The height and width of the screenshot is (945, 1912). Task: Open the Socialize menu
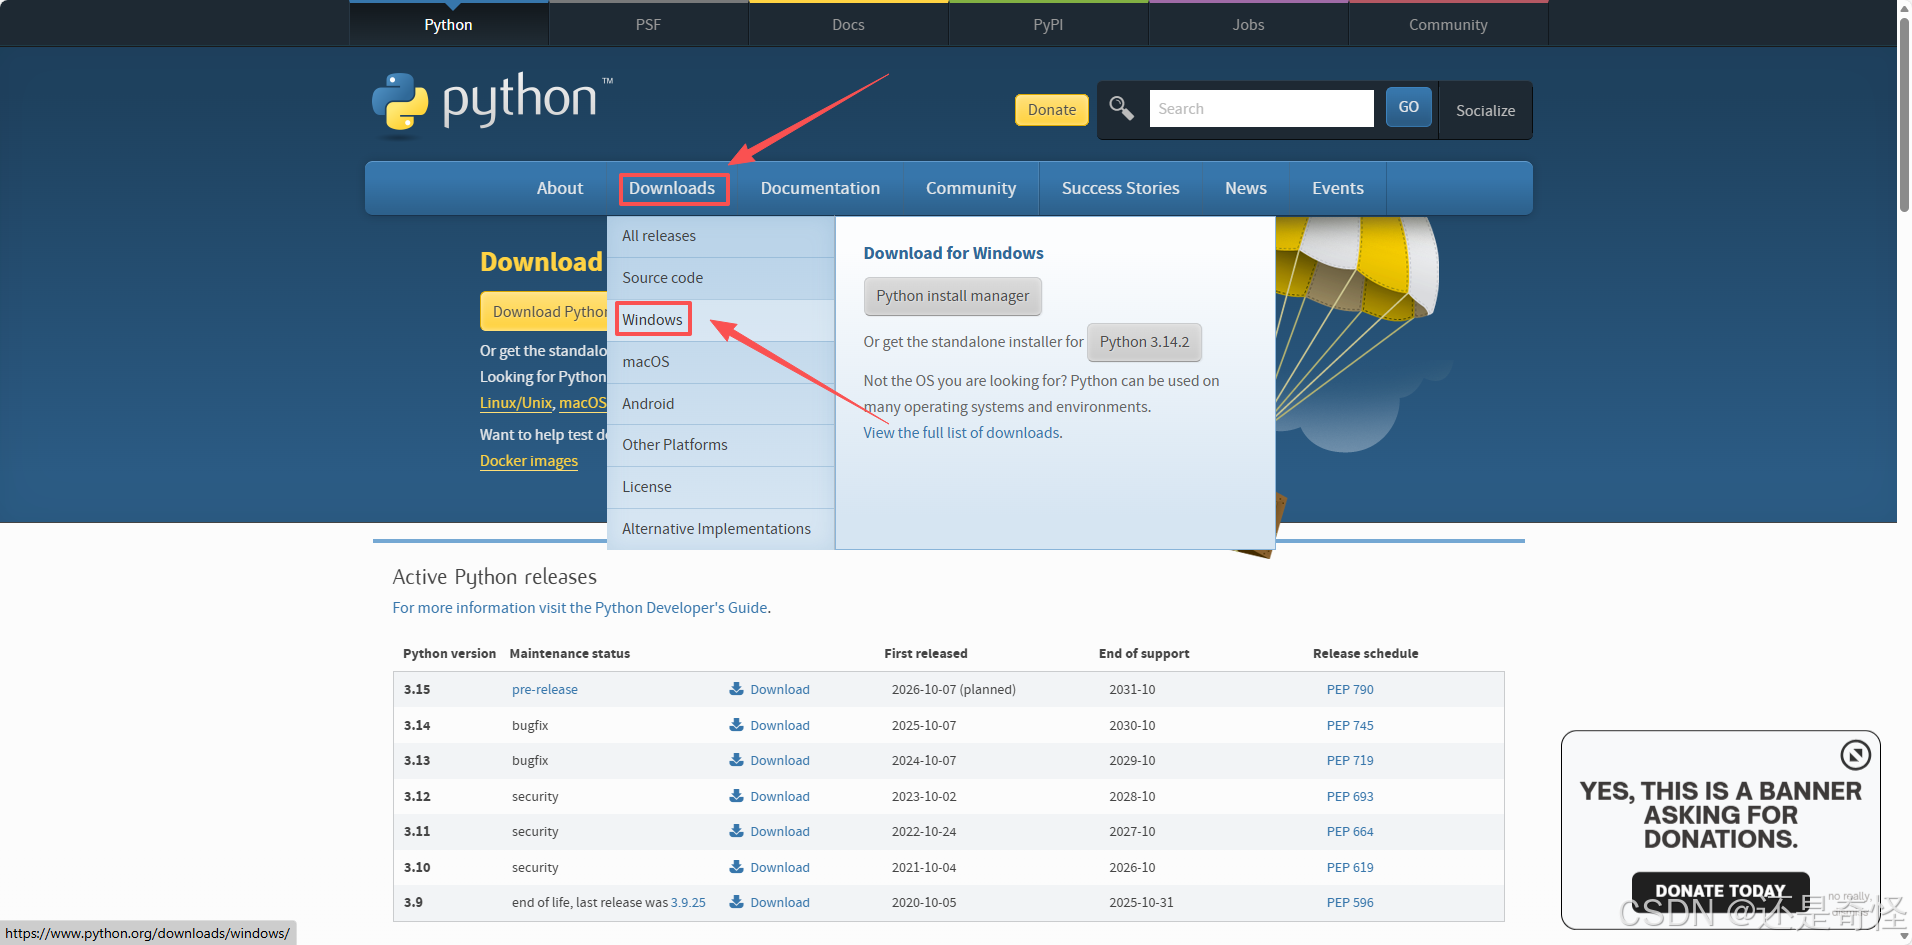(x=1485, y=110)
